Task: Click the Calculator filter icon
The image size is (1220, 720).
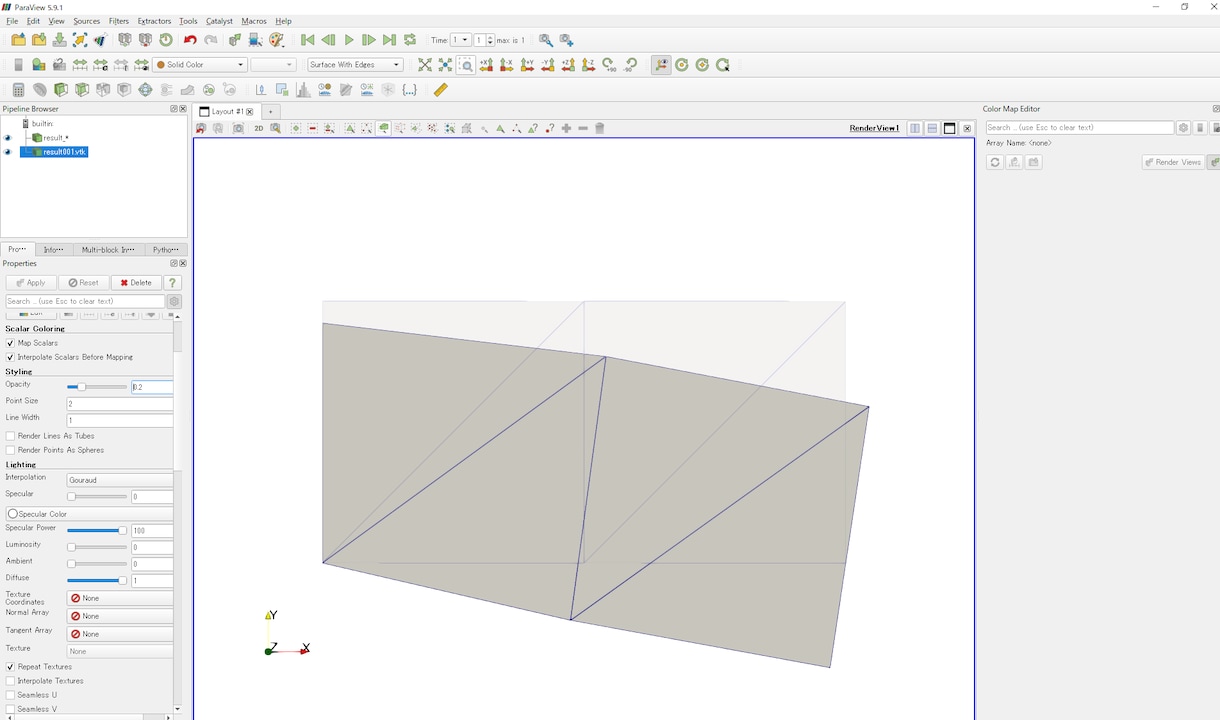Action: [18, 90]
